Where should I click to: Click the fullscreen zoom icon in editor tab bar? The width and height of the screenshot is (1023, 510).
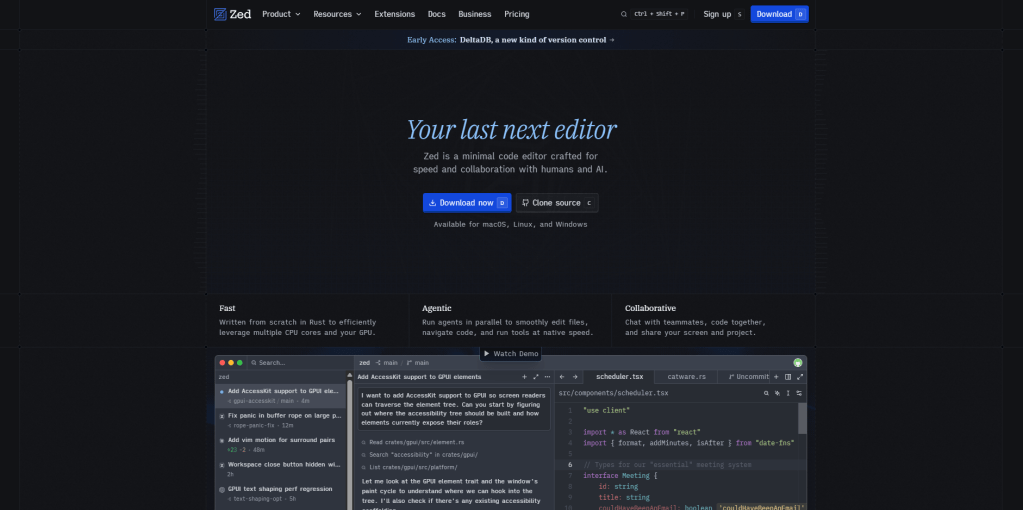(x=800, y=377)
